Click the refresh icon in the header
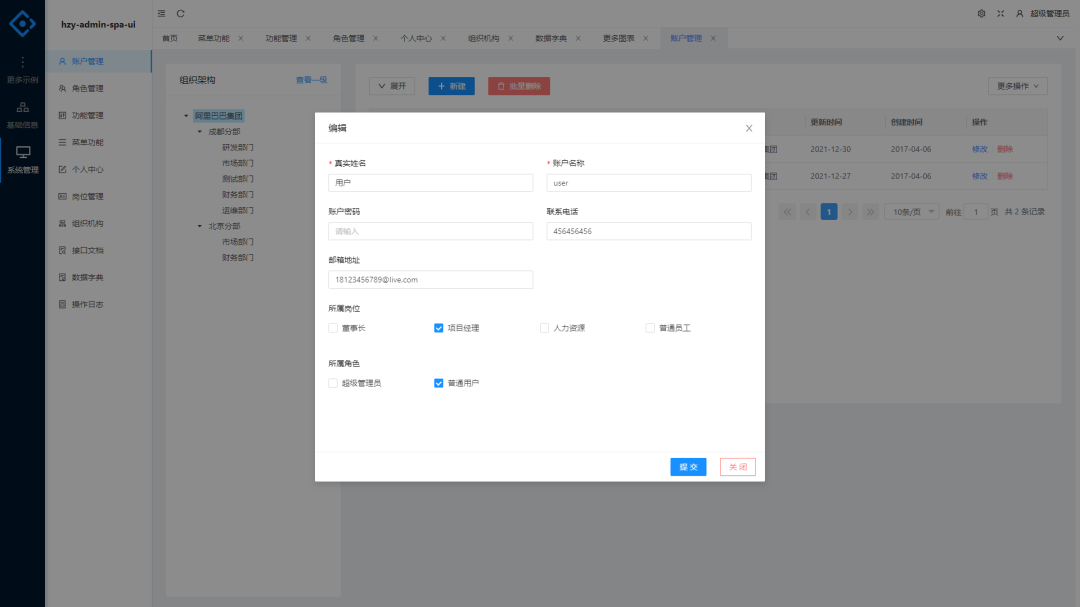 (x=180, y=14)
